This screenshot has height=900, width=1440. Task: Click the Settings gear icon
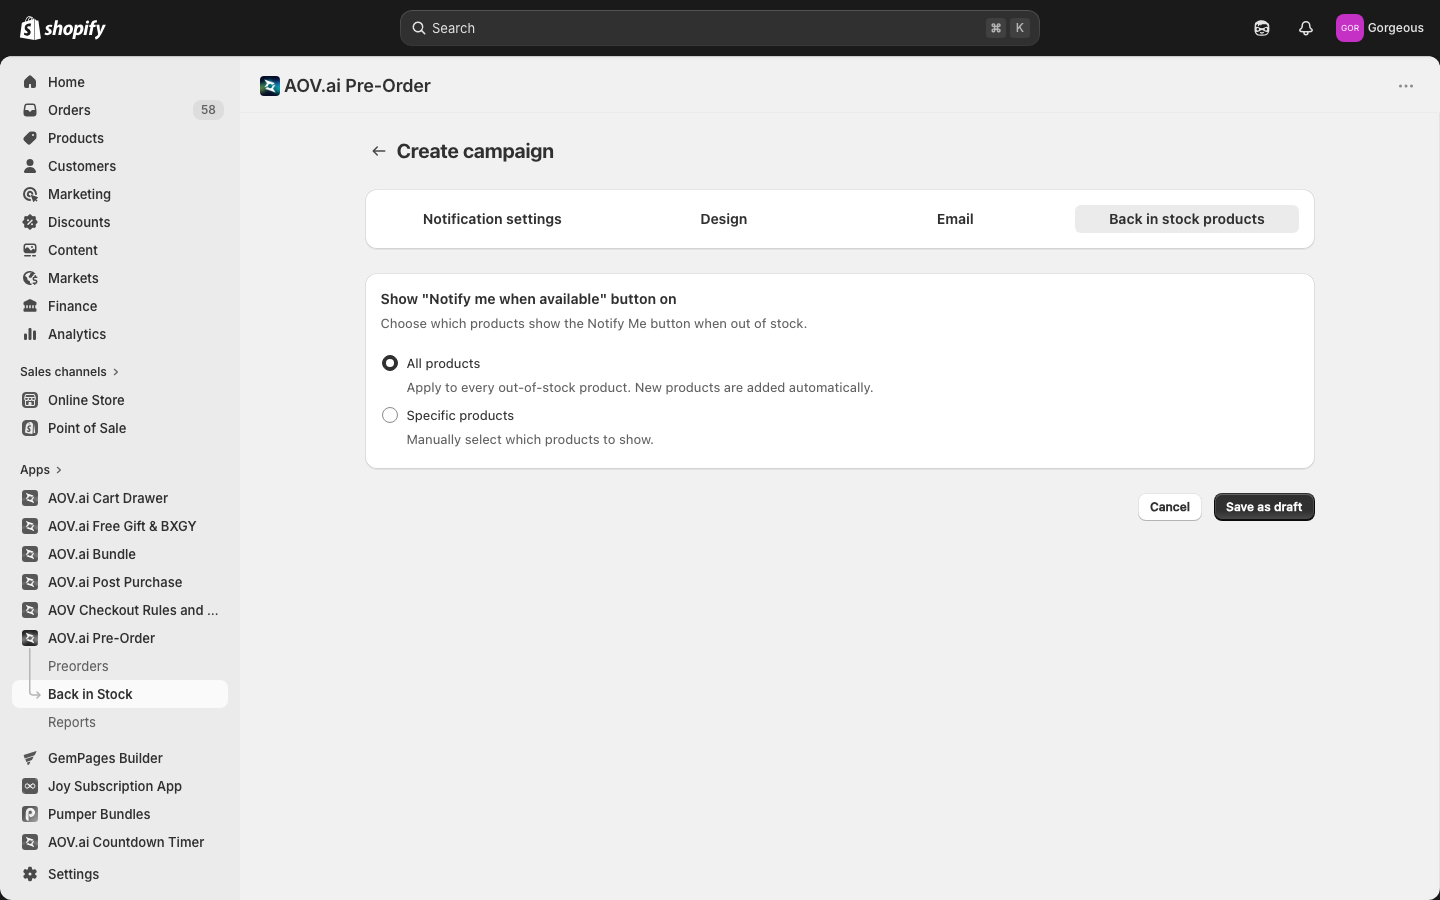coord(30,874)
